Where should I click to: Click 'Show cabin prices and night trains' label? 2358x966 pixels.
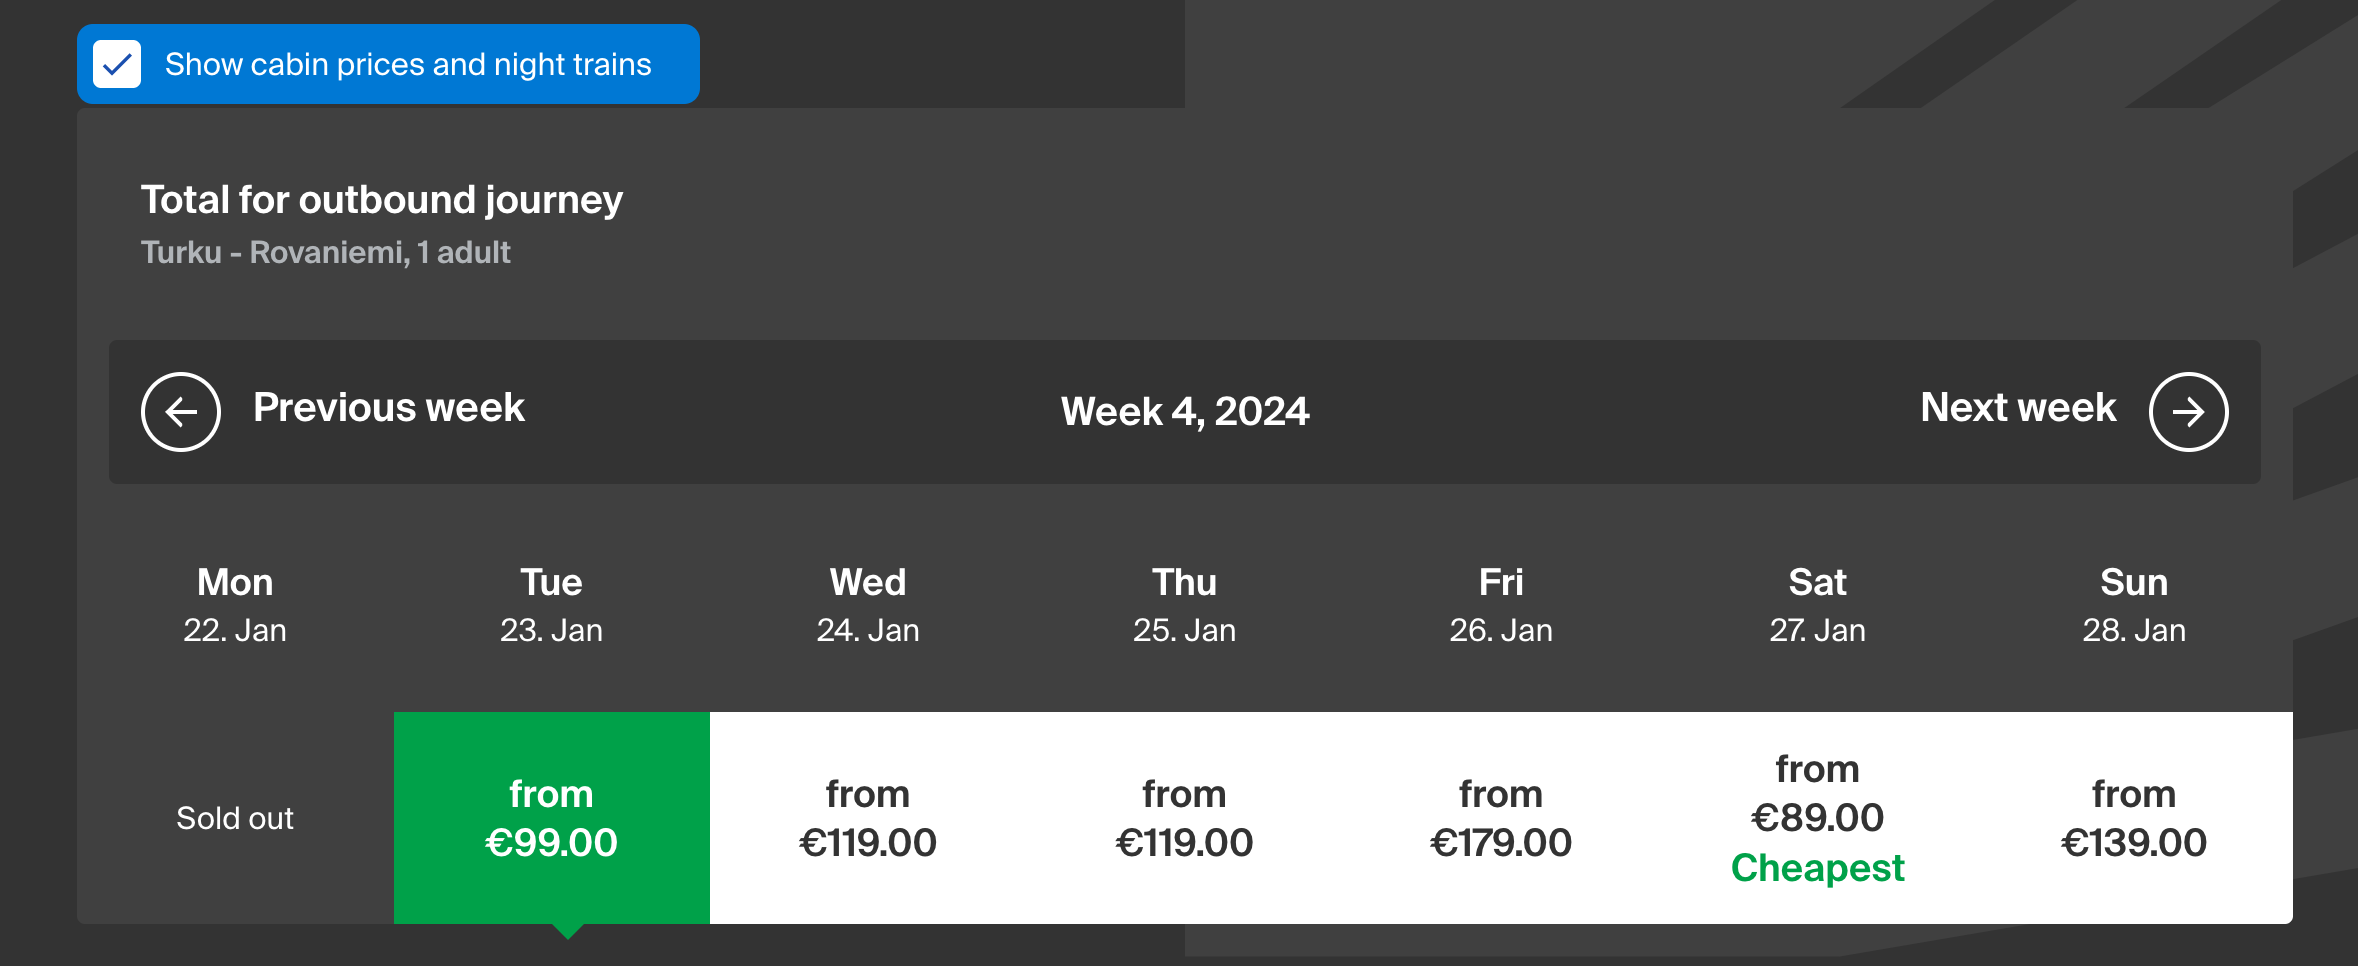coord(408,64)
